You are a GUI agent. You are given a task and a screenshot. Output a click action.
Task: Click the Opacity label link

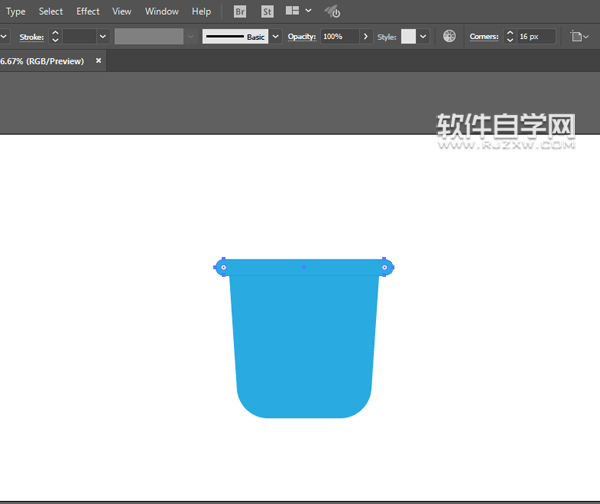(x=301, y=36)
